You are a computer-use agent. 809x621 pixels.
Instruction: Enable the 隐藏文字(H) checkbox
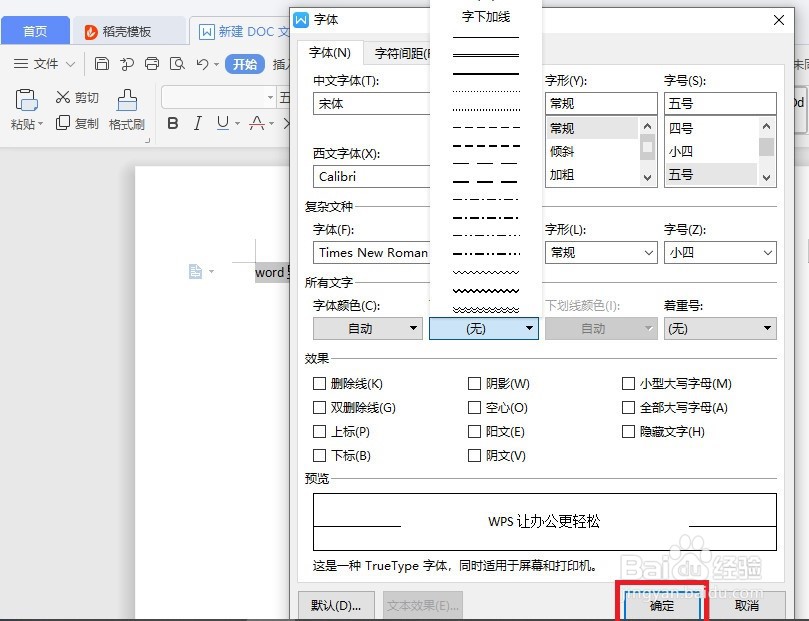point(628,431)
